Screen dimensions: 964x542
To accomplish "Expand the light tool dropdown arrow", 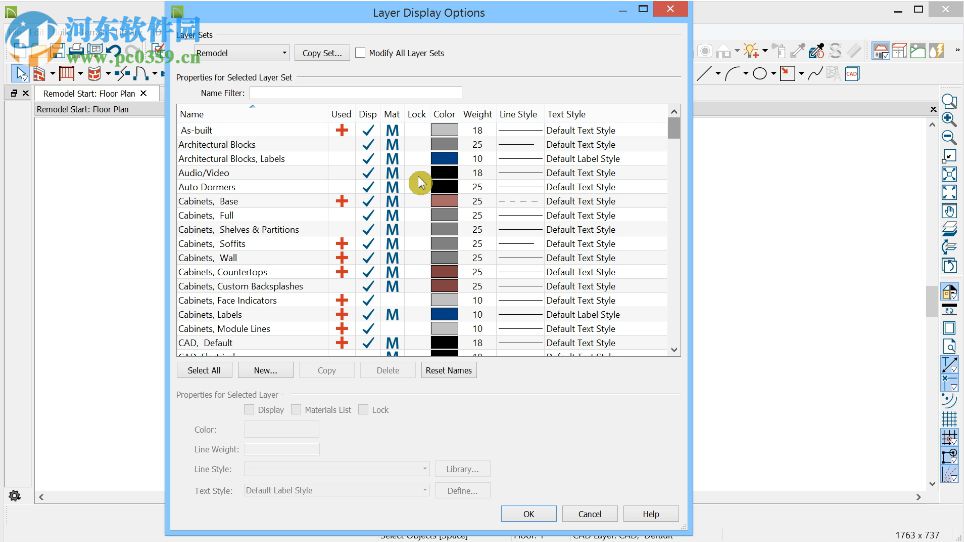I will pos(765,52).
